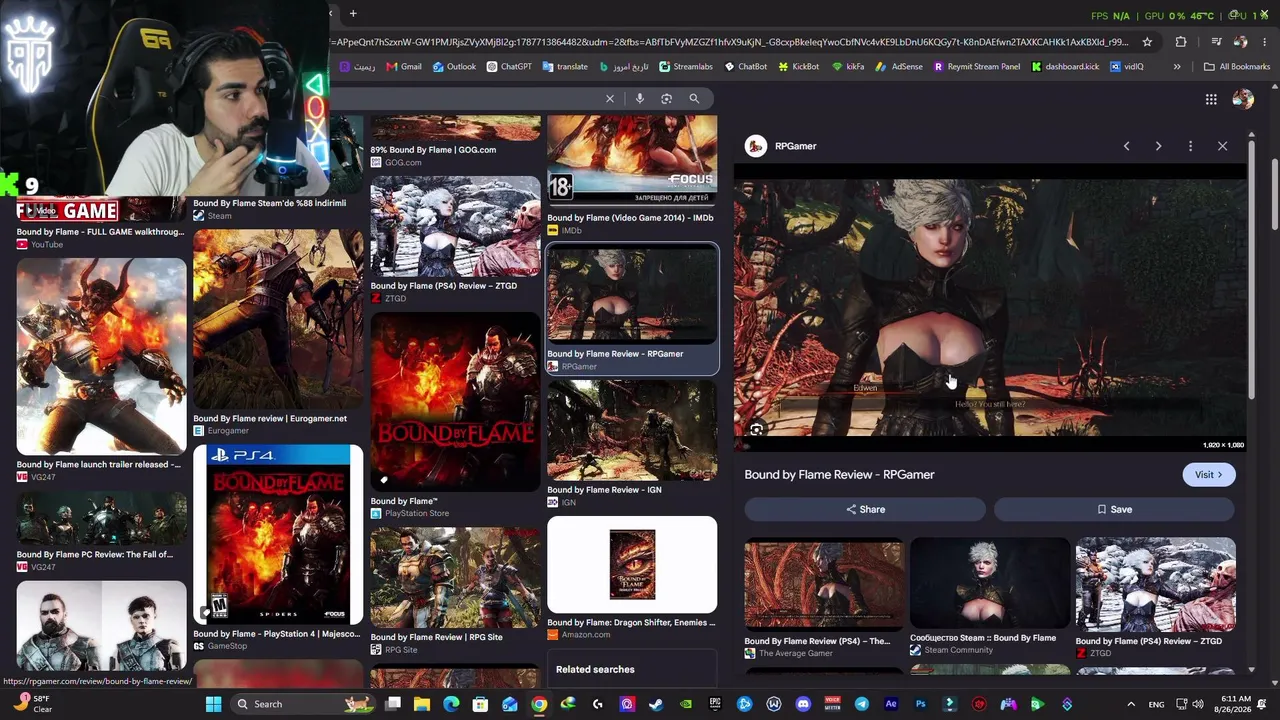The width and height of the screenshot is (1280, 720).
Task: Open the Google apps grid
Action: [1211, 99]
